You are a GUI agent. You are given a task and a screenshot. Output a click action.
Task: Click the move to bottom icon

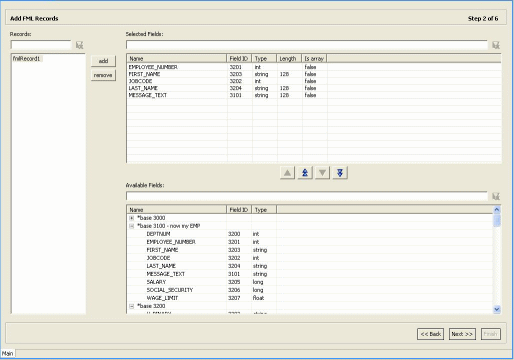[x=340, y=173]
